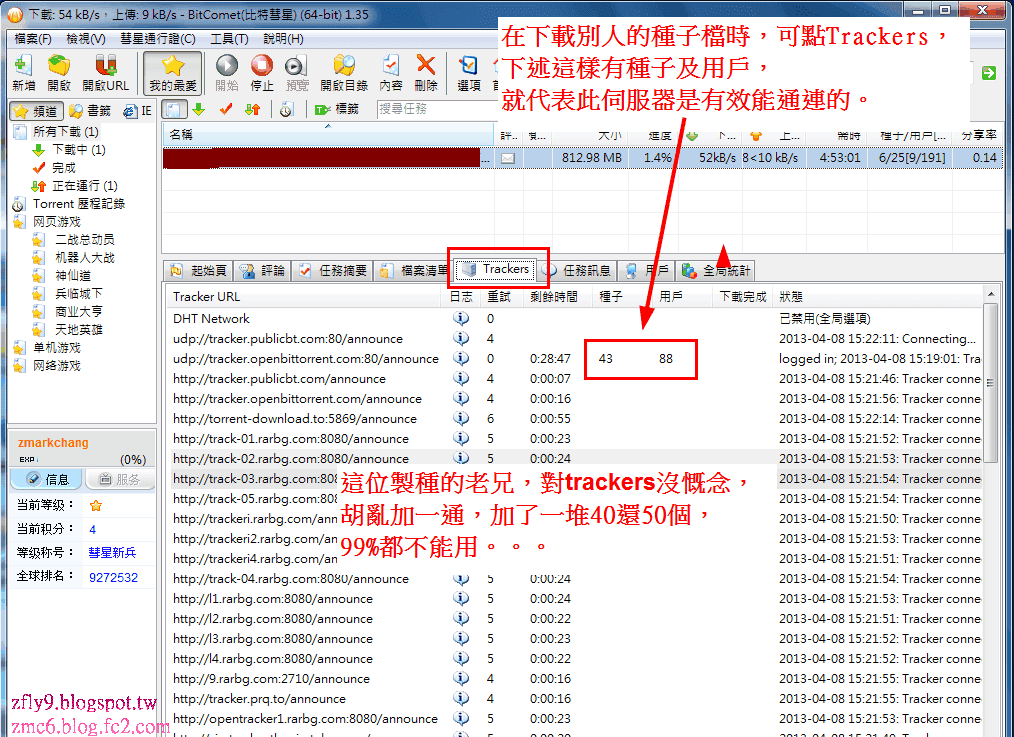This screenshot has width=1014, height=737.
Task: Open the 說明(H) menu
Action: click(283, 39)
